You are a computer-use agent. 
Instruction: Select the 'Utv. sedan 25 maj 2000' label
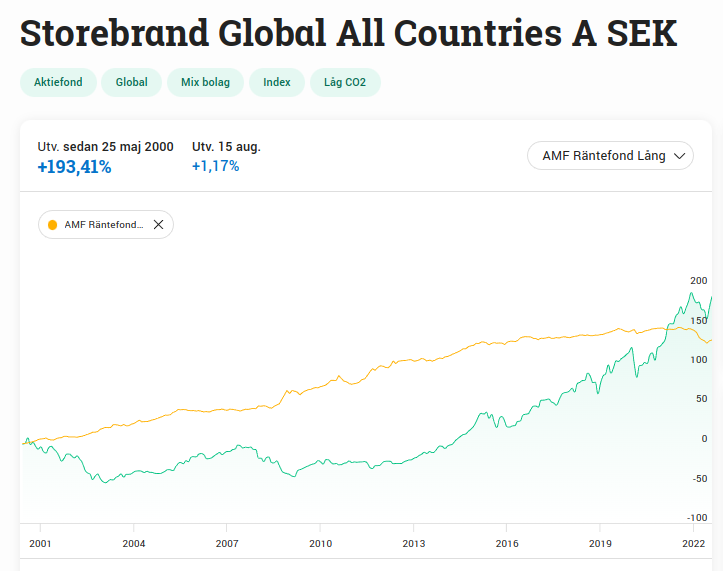105,147
